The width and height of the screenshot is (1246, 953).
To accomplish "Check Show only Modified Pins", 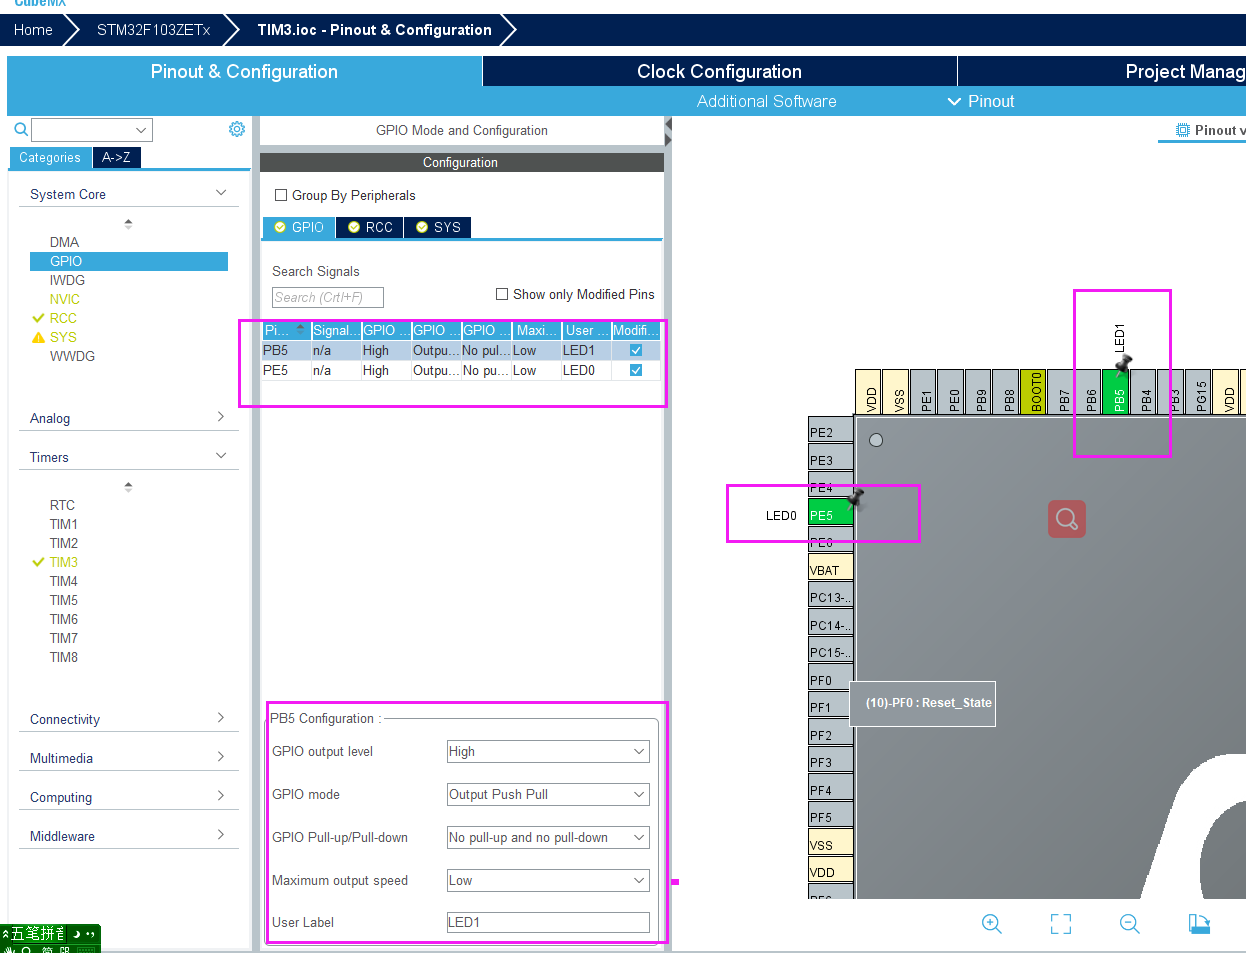I will [x=502, y=294].
